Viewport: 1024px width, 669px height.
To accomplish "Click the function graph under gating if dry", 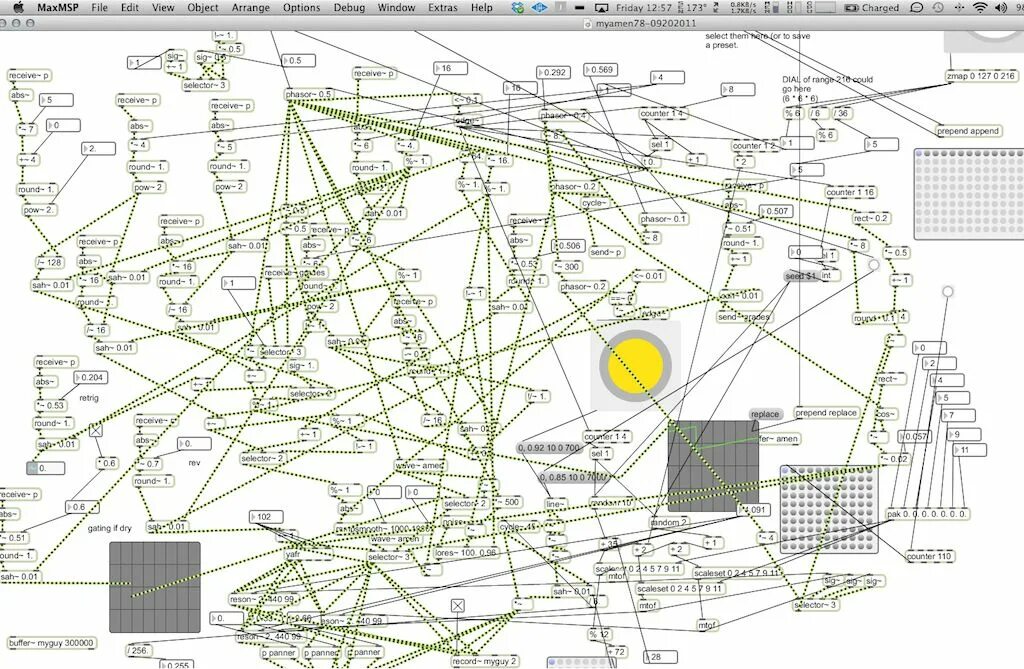I will (x=155, y=587).
